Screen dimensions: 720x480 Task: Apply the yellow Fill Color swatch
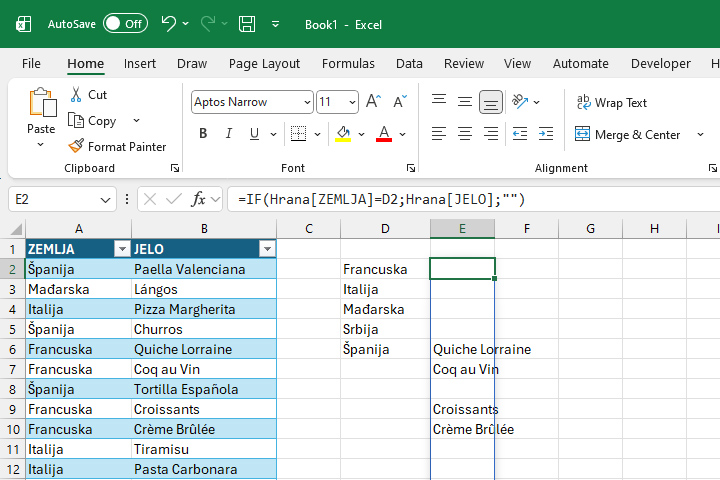point(343,134)
